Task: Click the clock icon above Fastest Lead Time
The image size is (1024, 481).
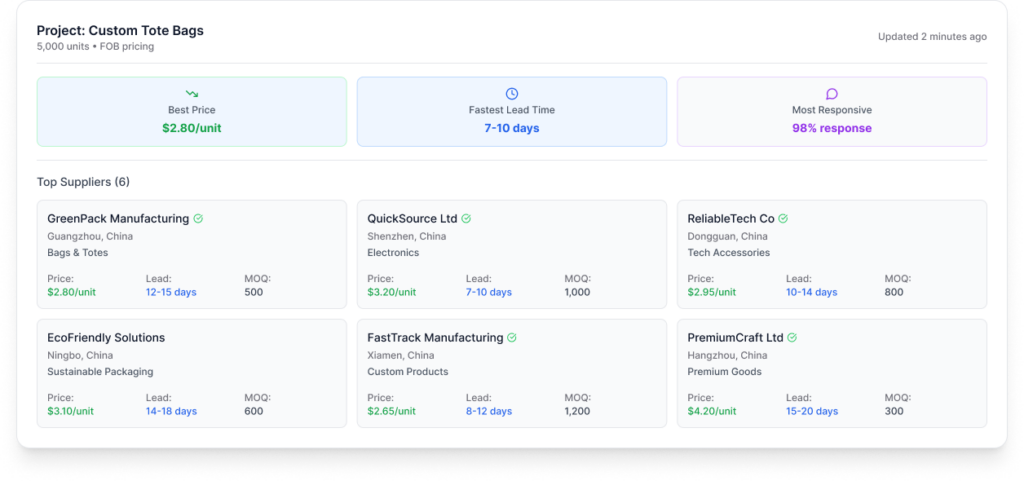Action: coord(512,94)
